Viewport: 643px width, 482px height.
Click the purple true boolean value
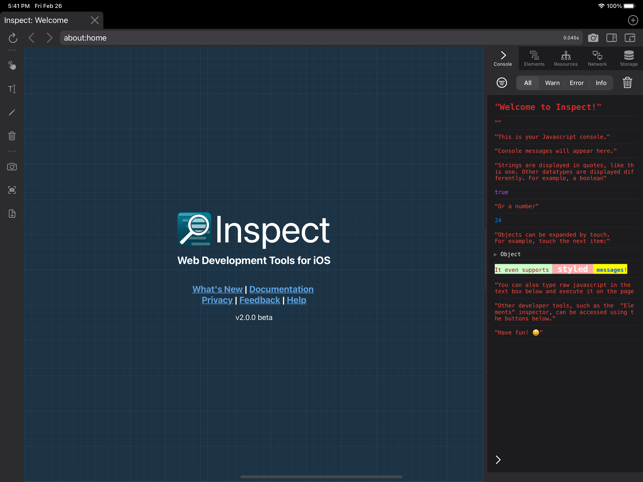coord(502,192)
